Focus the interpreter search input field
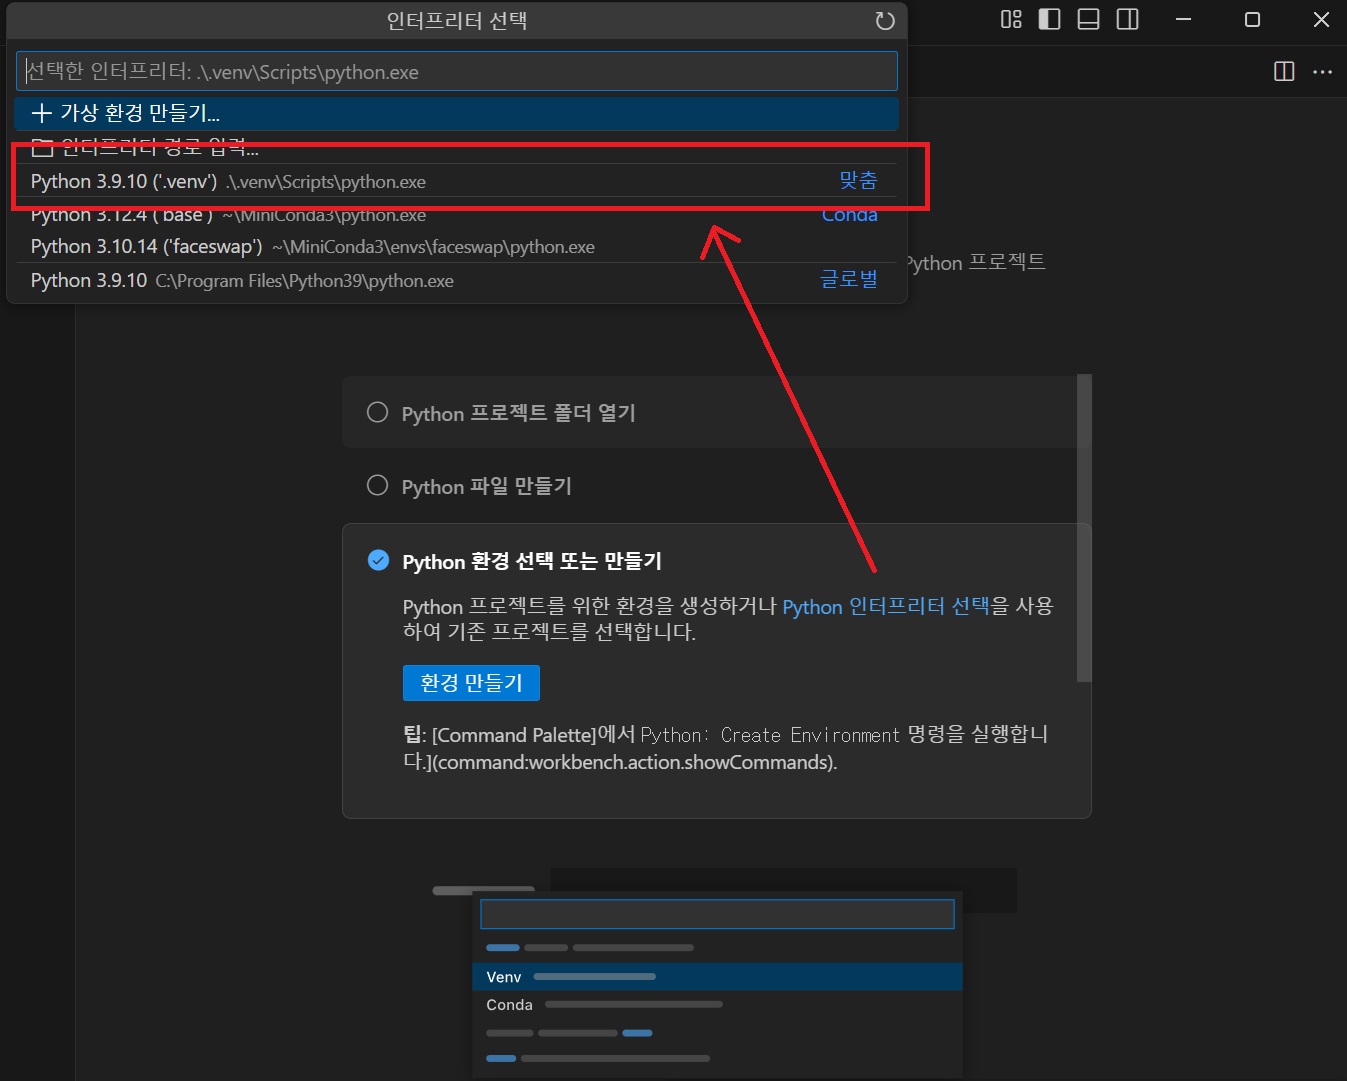Screen dimensions: 1347x1081 point(456,72)
